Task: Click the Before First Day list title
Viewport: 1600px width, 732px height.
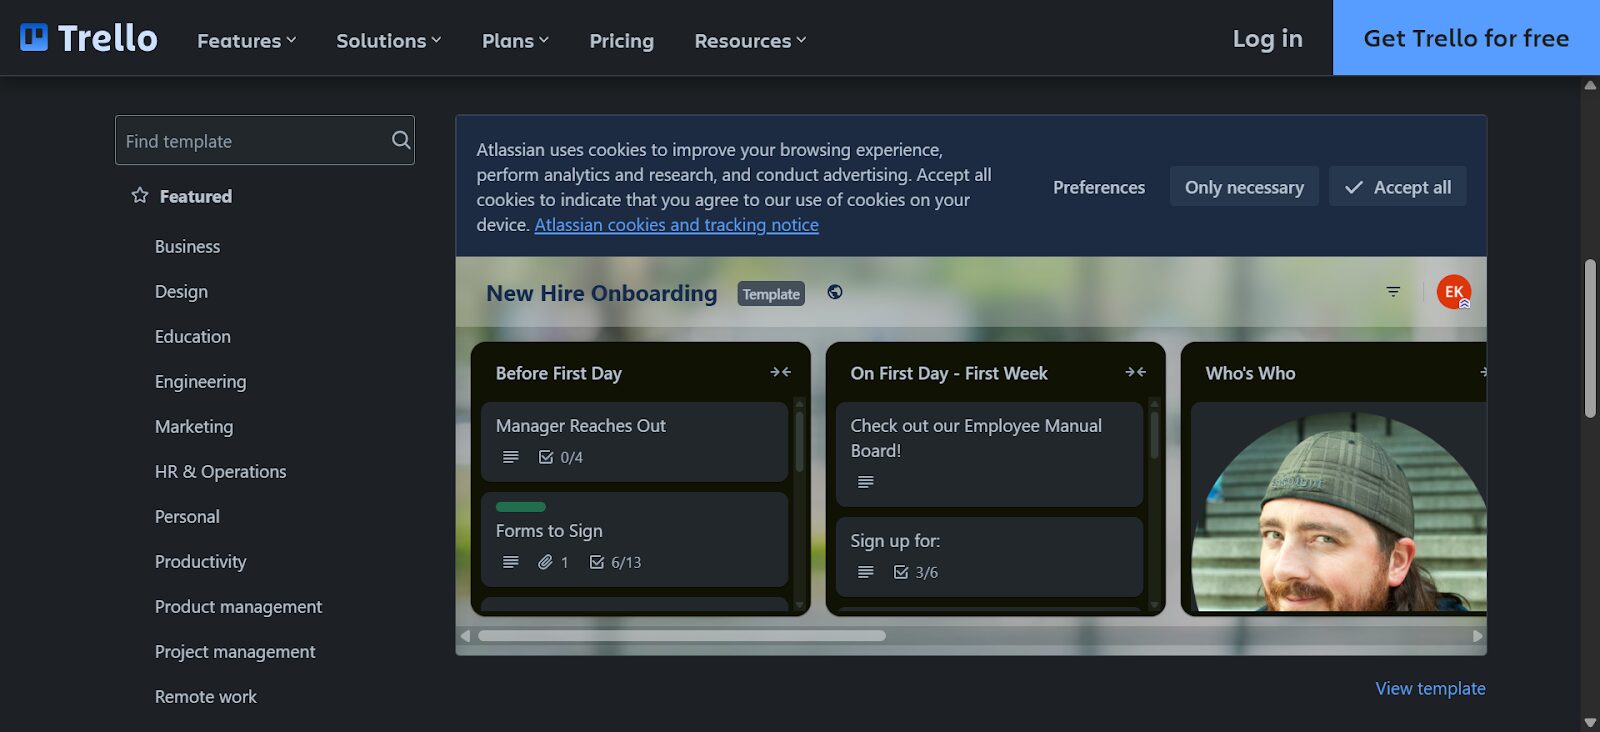Action: click(x=558, y=373)
